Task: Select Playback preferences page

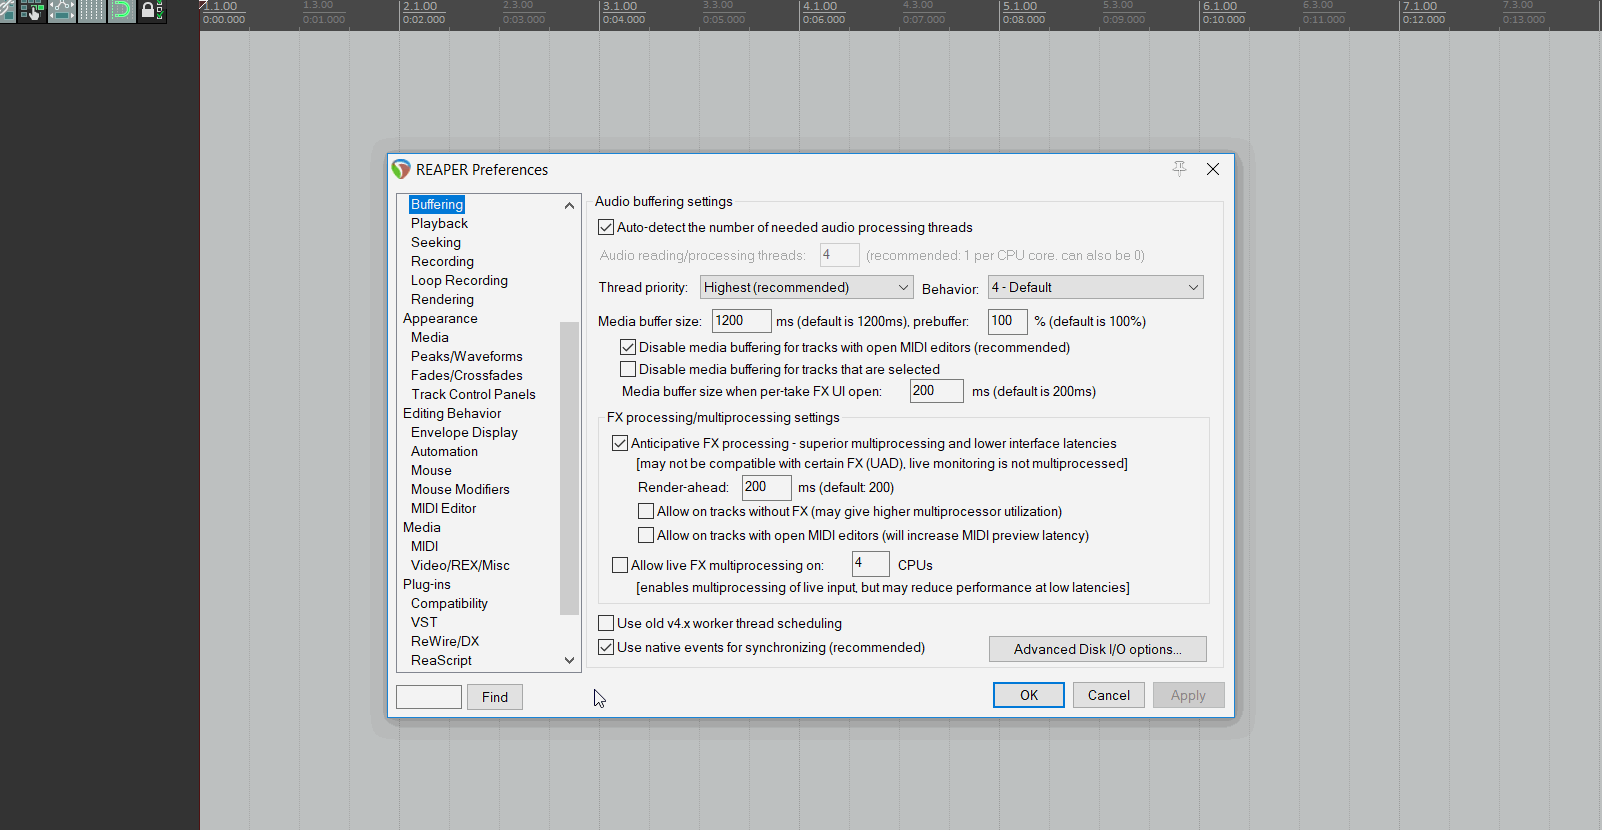Action: click(439, 223)
